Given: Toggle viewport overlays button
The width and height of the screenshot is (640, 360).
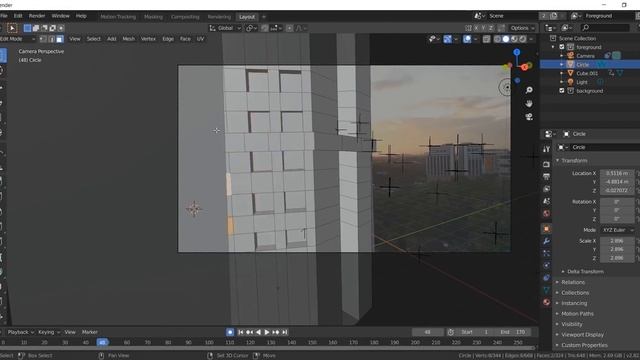Looking at the screenshot, I should click(467, 39).
